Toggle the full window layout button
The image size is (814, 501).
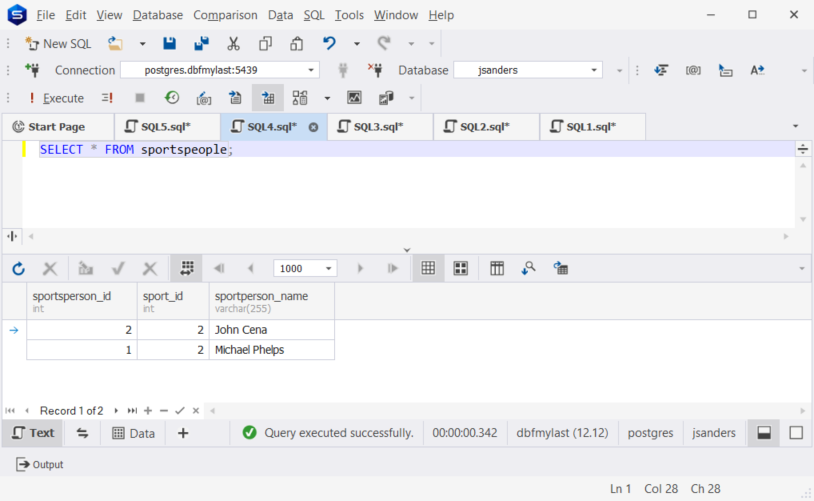tap(796, 433)
